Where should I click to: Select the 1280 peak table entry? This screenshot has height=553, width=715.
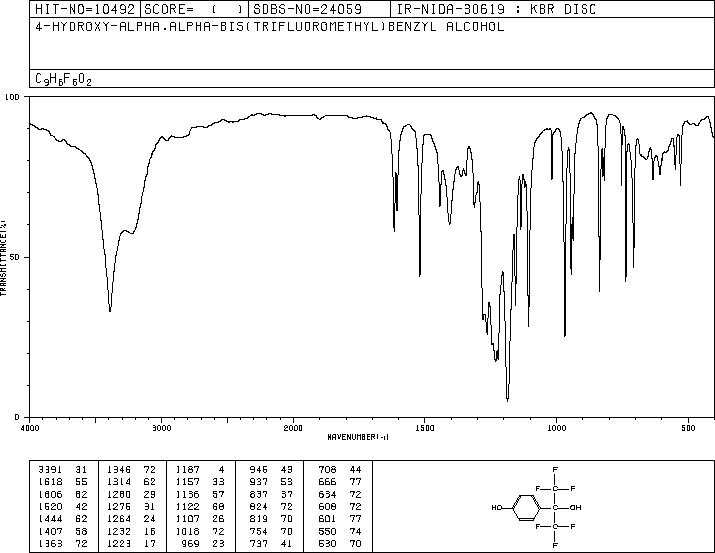click(x=131, y=494)
